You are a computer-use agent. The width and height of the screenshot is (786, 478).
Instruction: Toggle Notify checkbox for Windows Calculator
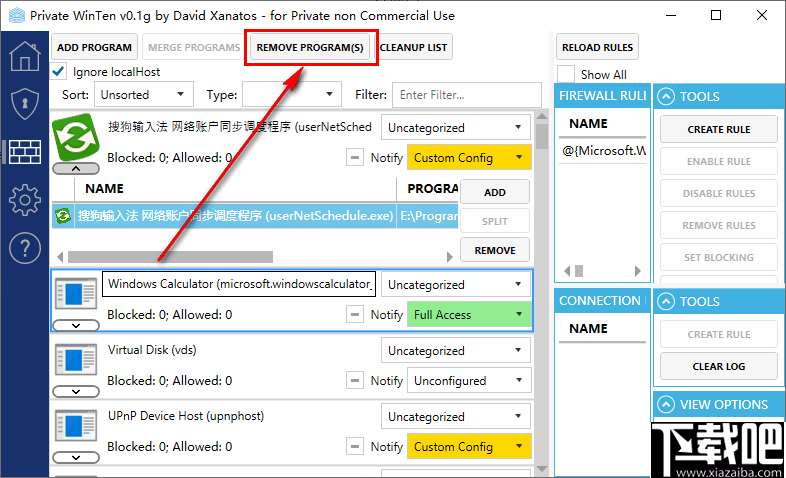pos(354,314)
